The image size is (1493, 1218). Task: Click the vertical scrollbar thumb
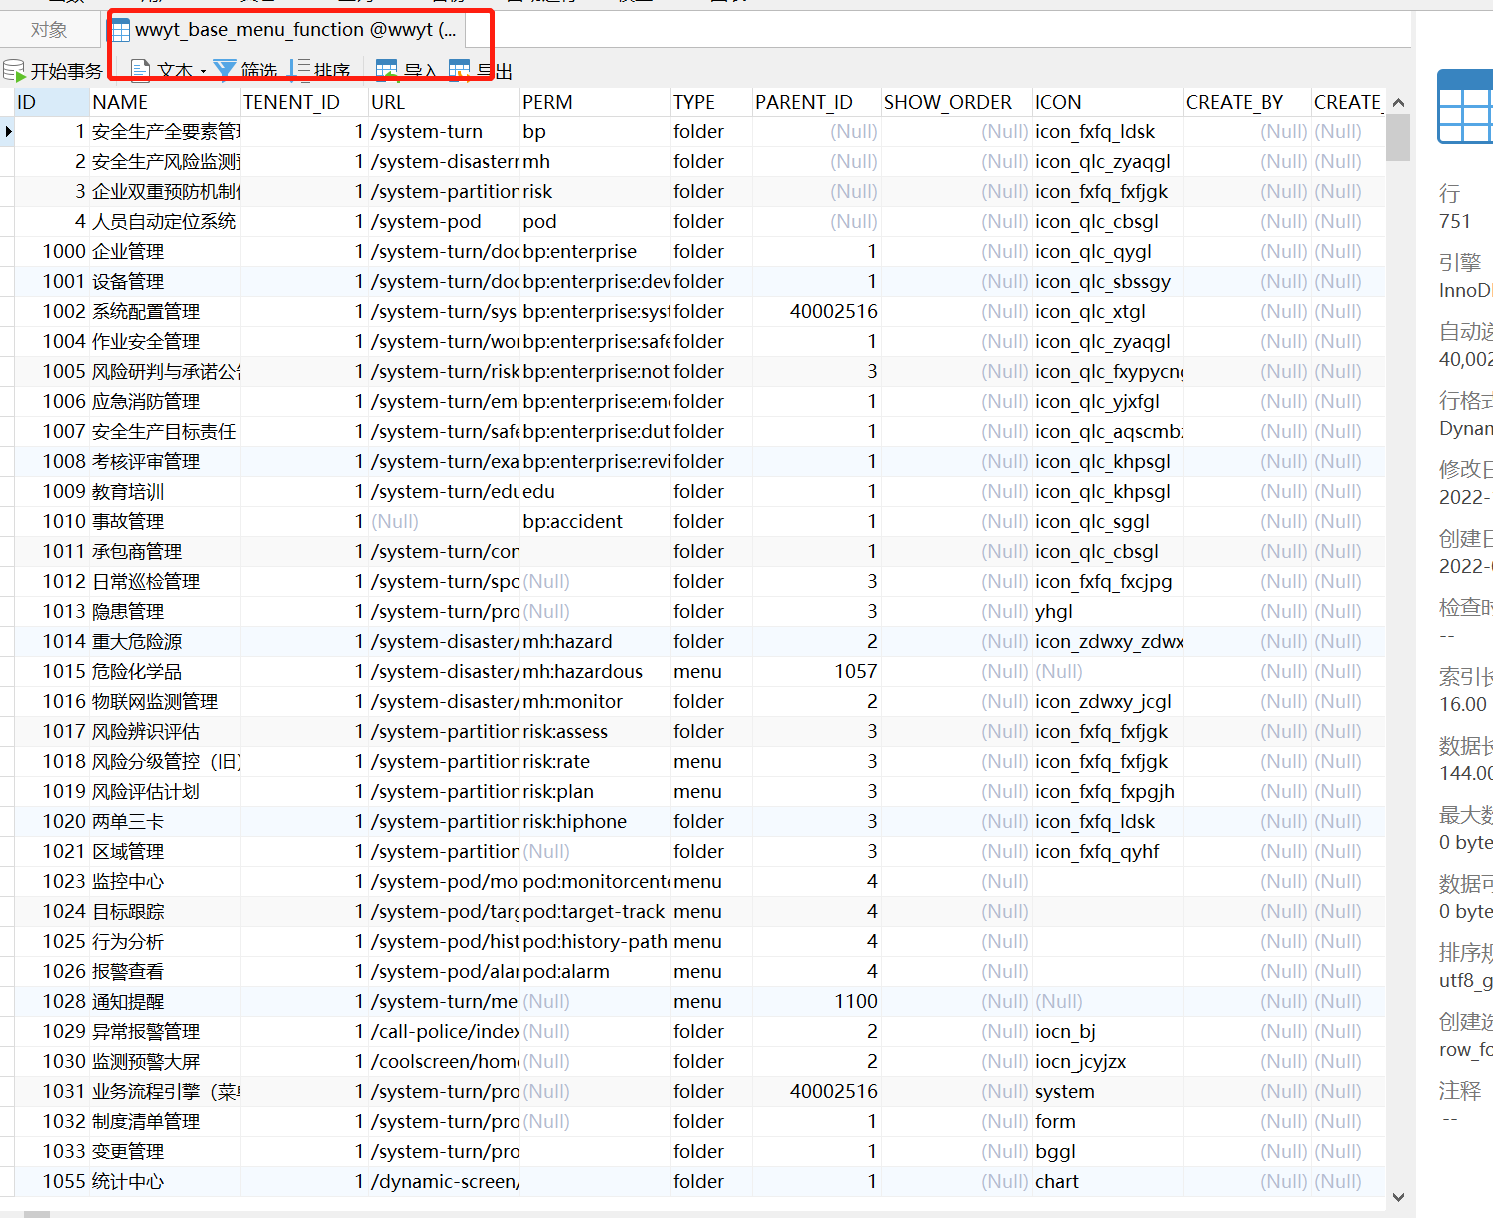tap(1398, 138)
